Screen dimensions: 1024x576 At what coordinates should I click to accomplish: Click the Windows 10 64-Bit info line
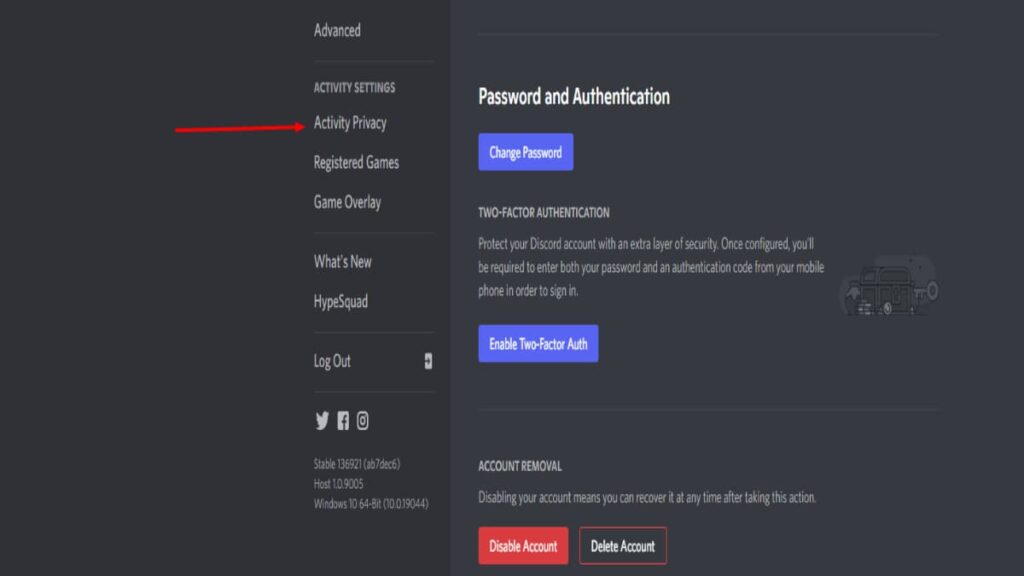point(371,503)
